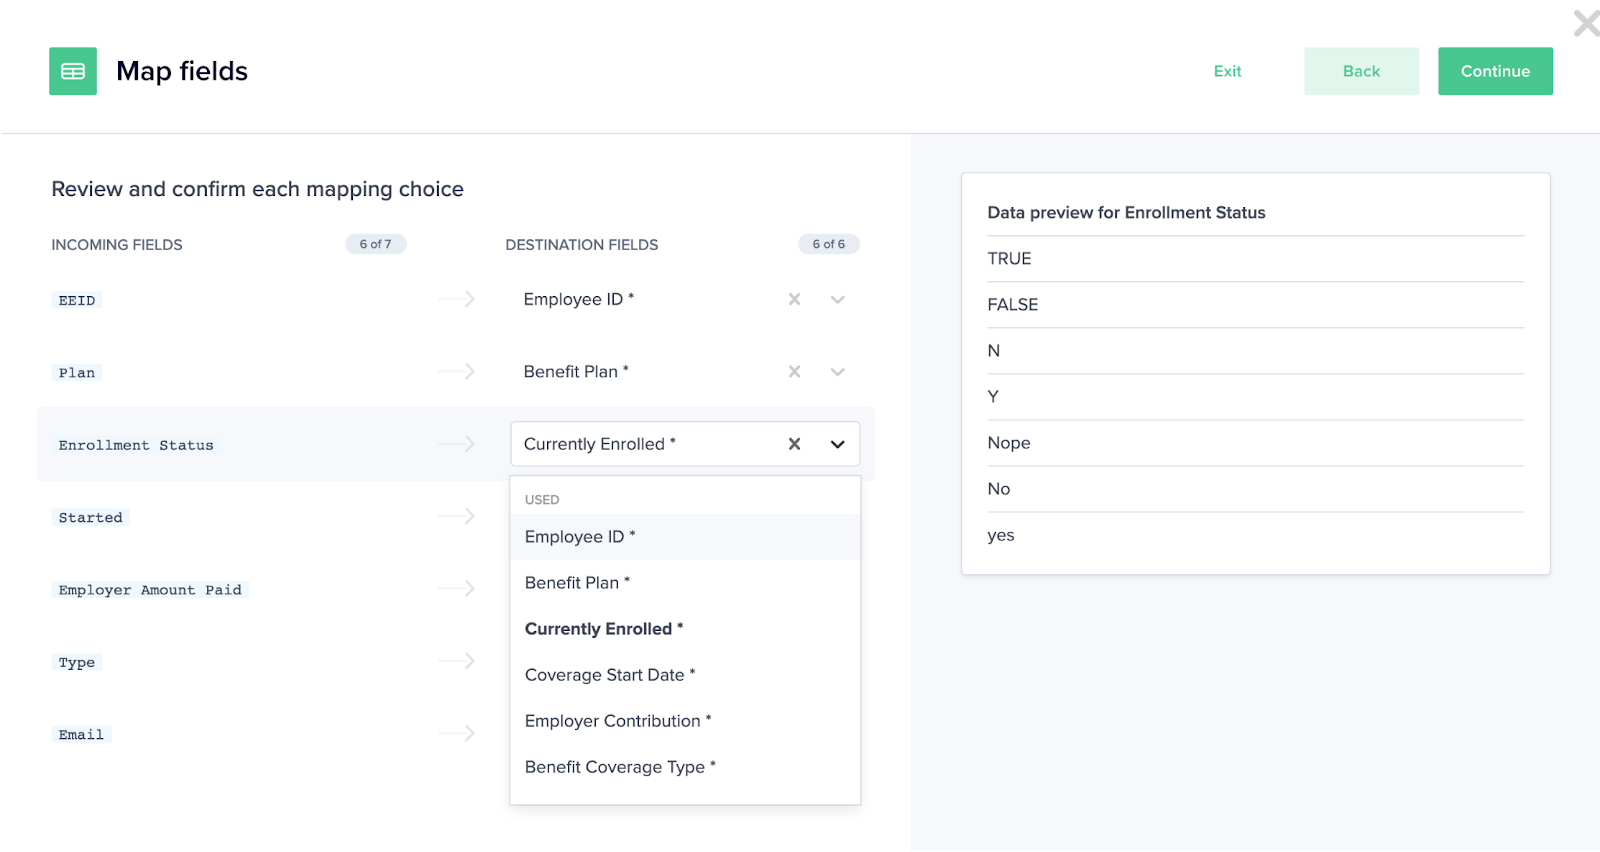The height and width of the screenshot is (852, 1600).
Task: Click the arrow beside Employer Amount Paid
Action: [456, 589]
